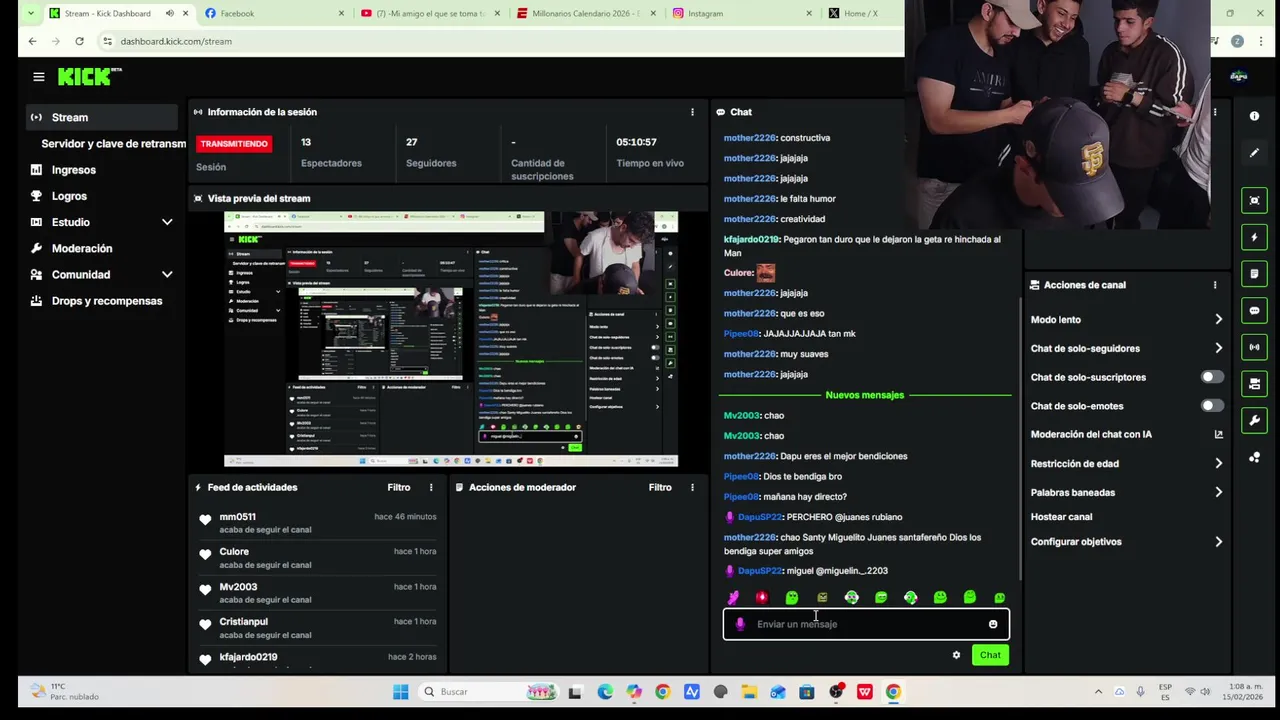
Task: Insert the red emote from quick emote row
Action: (762, 597)
